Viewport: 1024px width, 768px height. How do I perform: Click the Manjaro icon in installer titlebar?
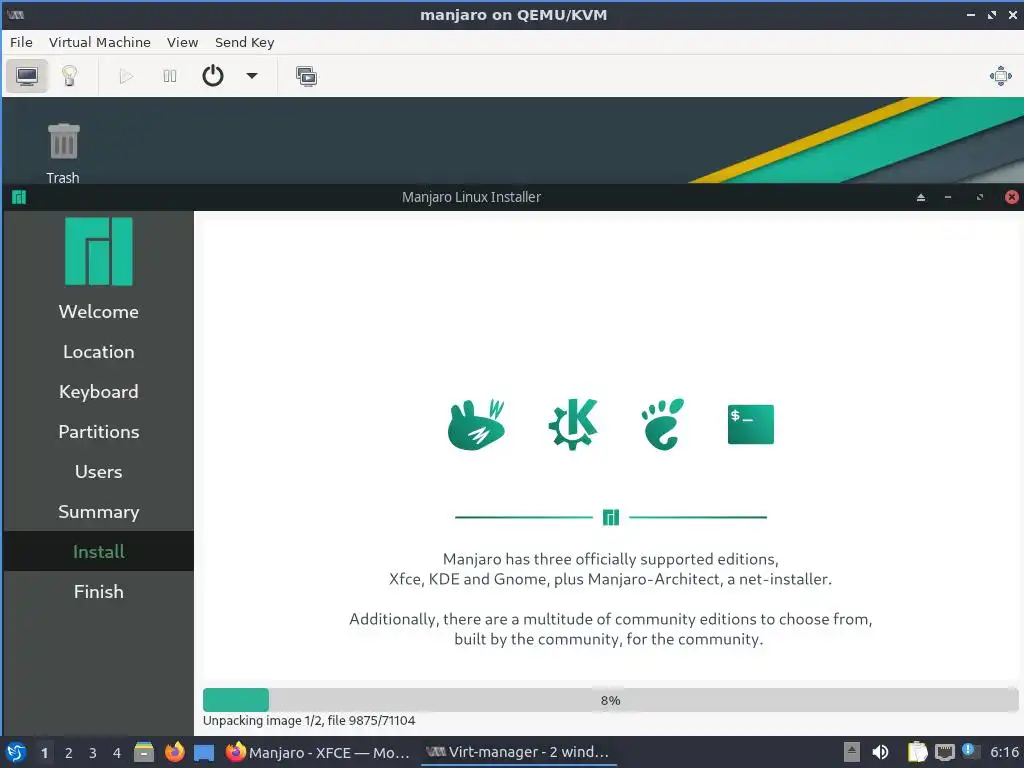pos(19,197)
